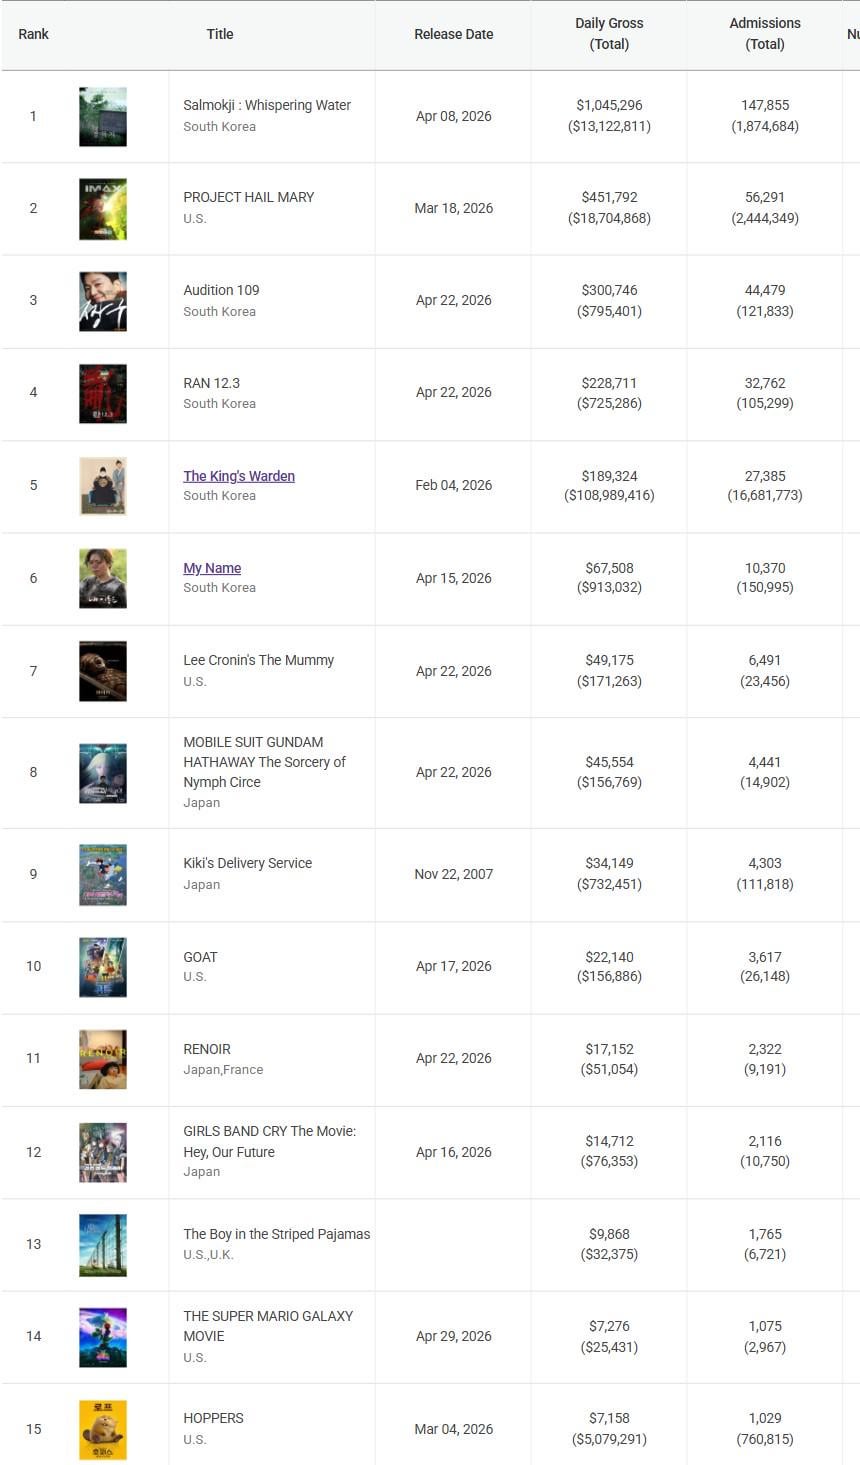Open The Boy in the Striped Pajamas poster
Image resolution: width=860 pixels, height=1465 pixels.
tap(103, 1244)
